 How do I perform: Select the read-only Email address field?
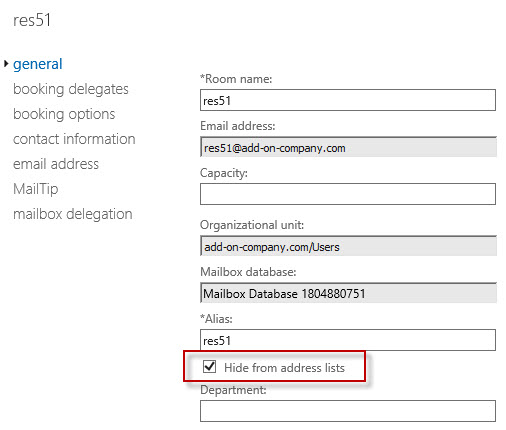tap(348, 147)
